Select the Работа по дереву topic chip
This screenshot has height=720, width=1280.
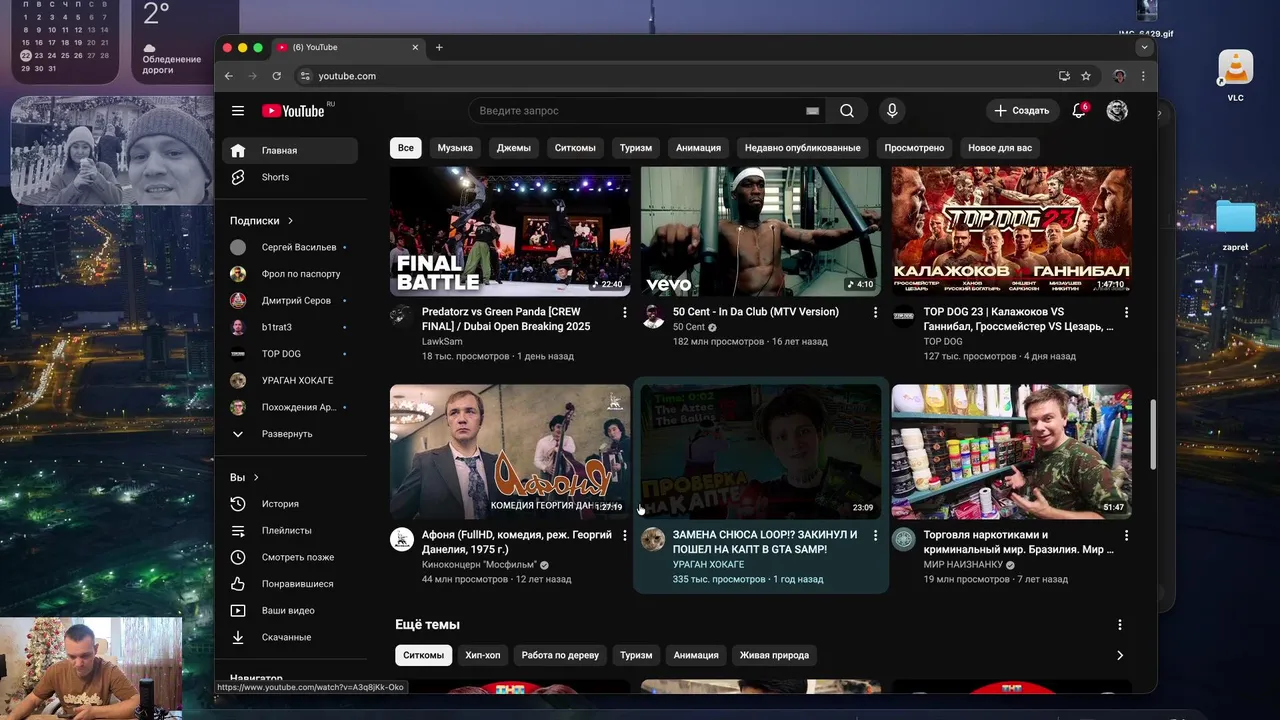pyautogui.click(x=560, y=656)
